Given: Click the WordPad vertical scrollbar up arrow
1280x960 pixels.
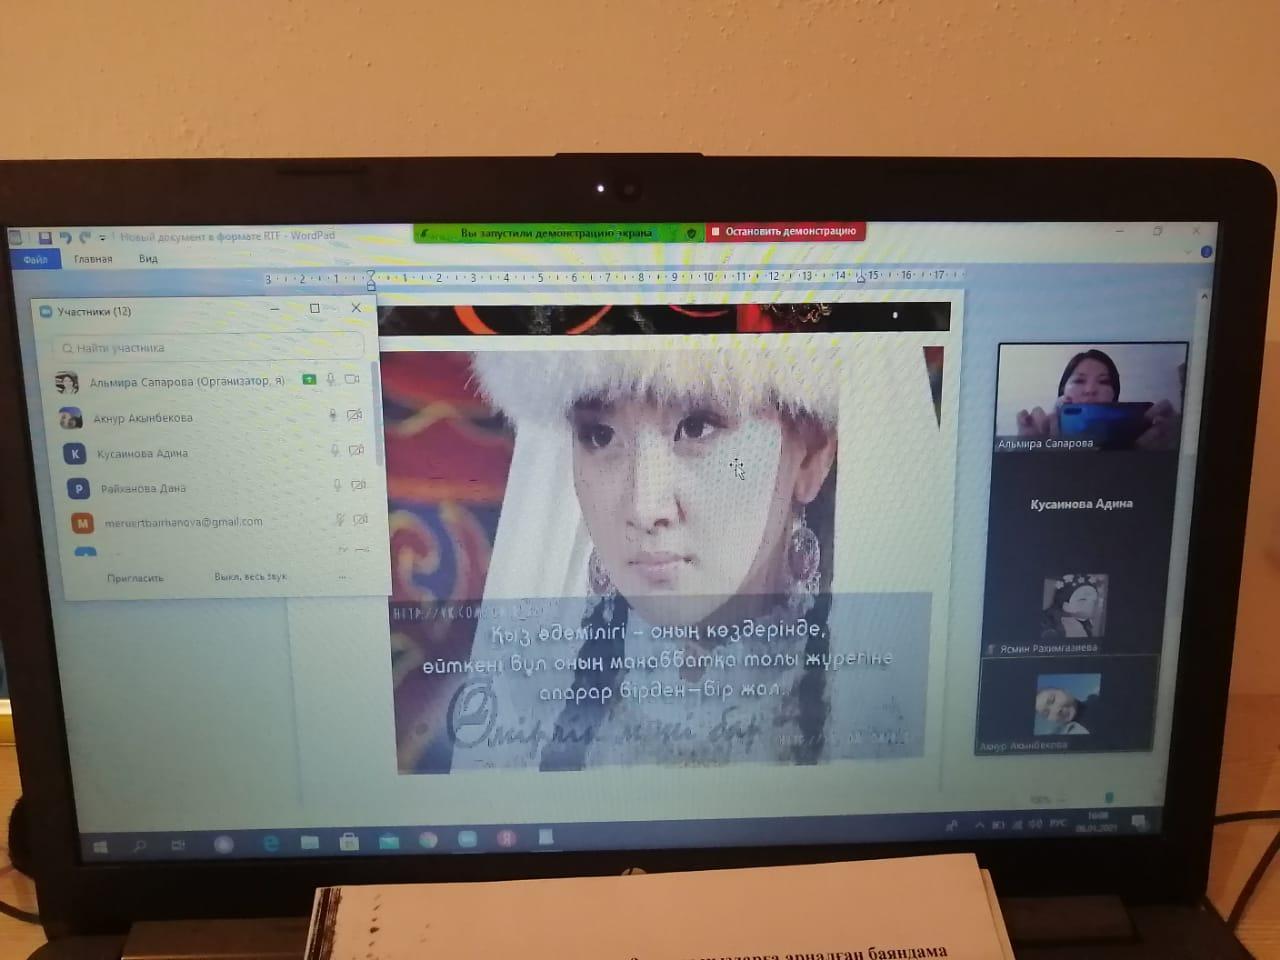Looking at the screenshot, I should click(x=1204, y=297).
